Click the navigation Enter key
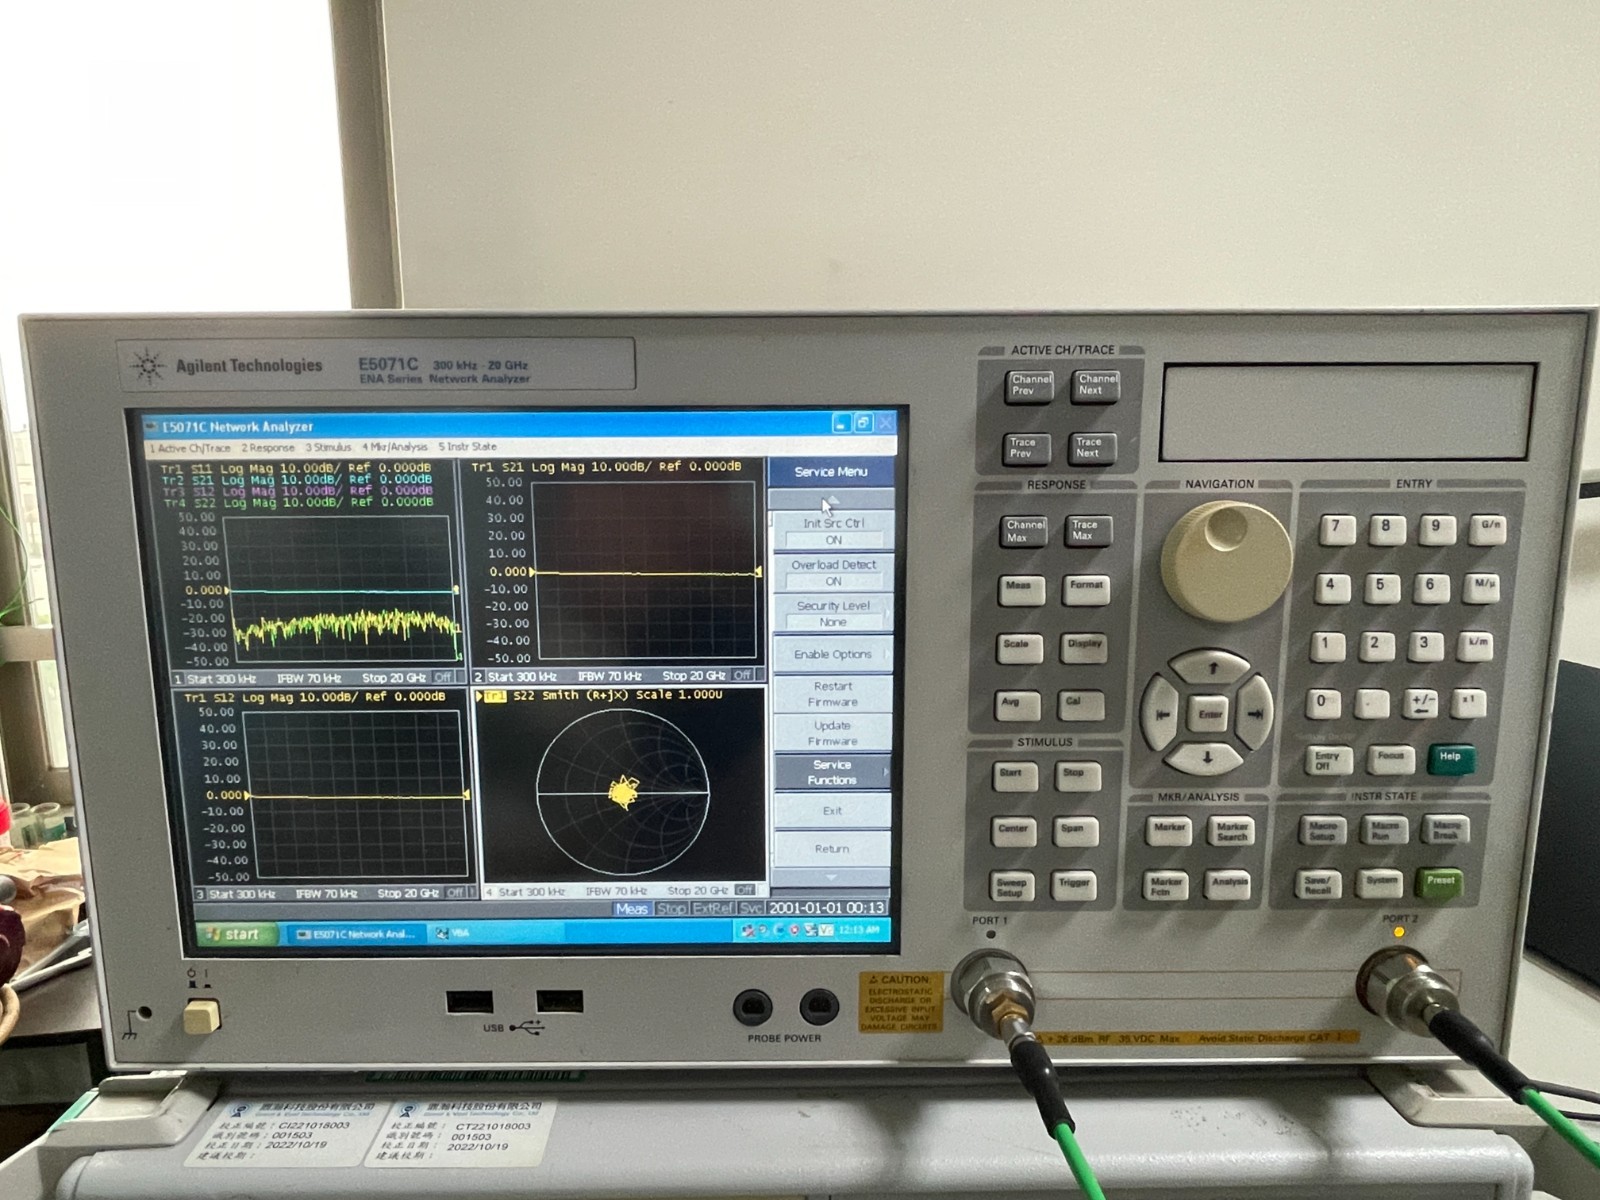The height and width of the screenshot is (1200, 1600). pos(1210,714)
